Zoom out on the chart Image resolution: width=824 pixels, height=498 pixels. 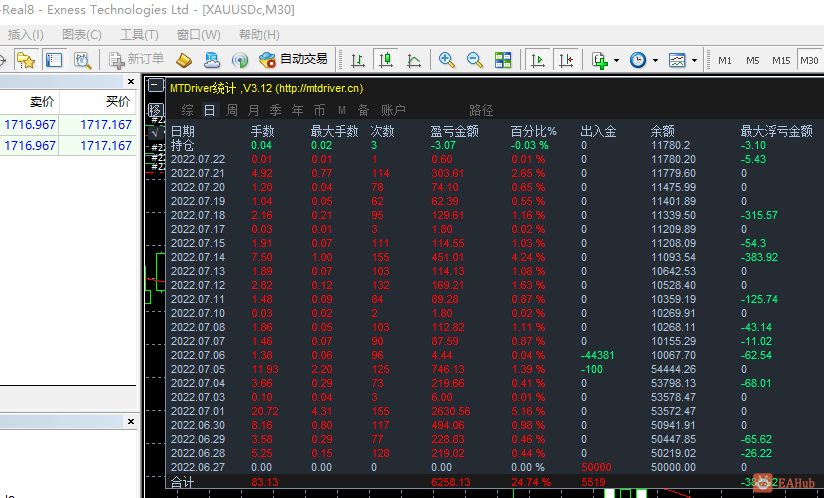click(x=475, y=60)
